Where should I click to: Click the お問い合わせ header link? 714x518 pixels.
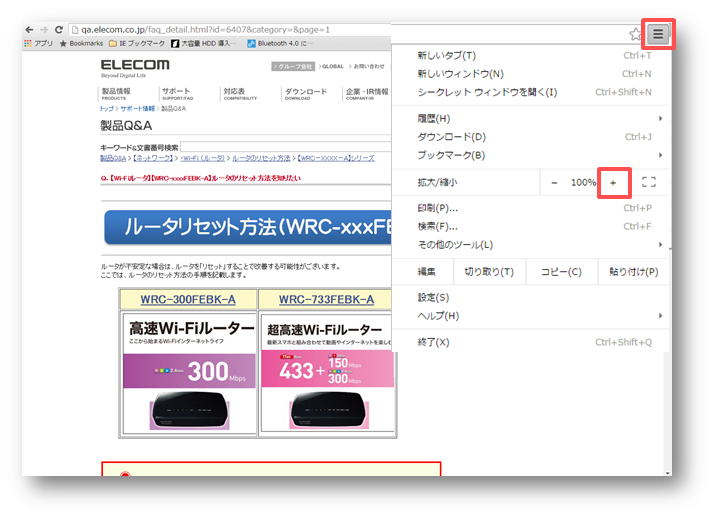click(x=368, y=66)
